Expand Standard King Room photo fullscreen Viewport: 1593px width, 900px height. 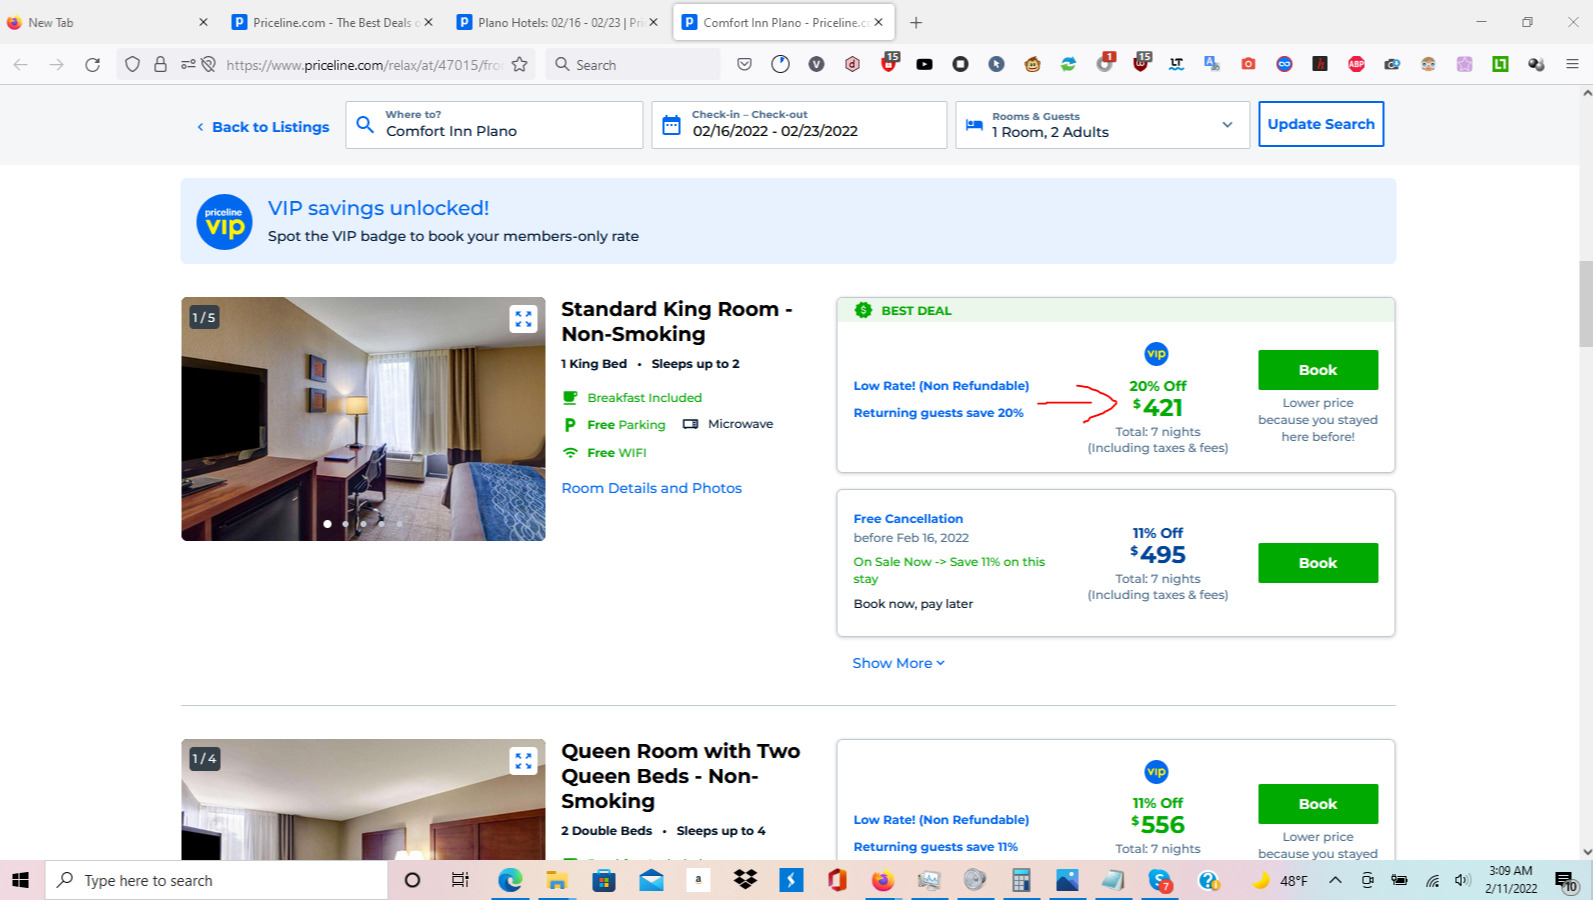tap(523, 319)
